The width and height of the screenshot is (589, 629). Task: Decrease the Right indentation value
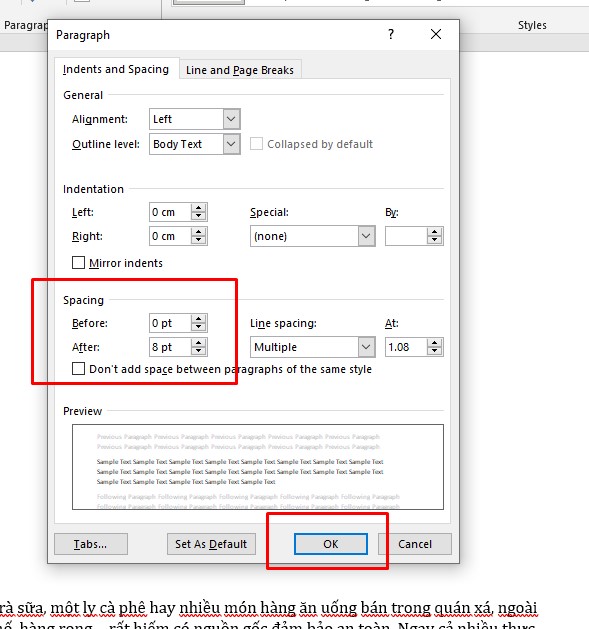198,240
